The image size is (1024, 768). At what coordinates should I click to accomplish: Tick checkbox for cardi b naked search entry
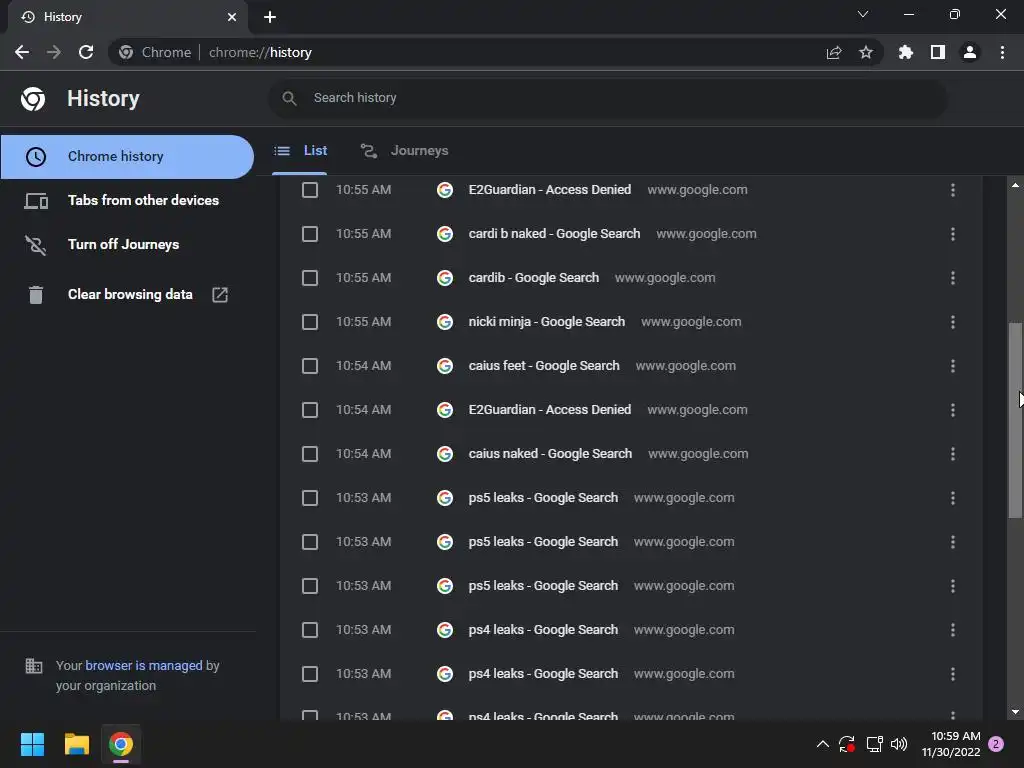pos(310,234)
